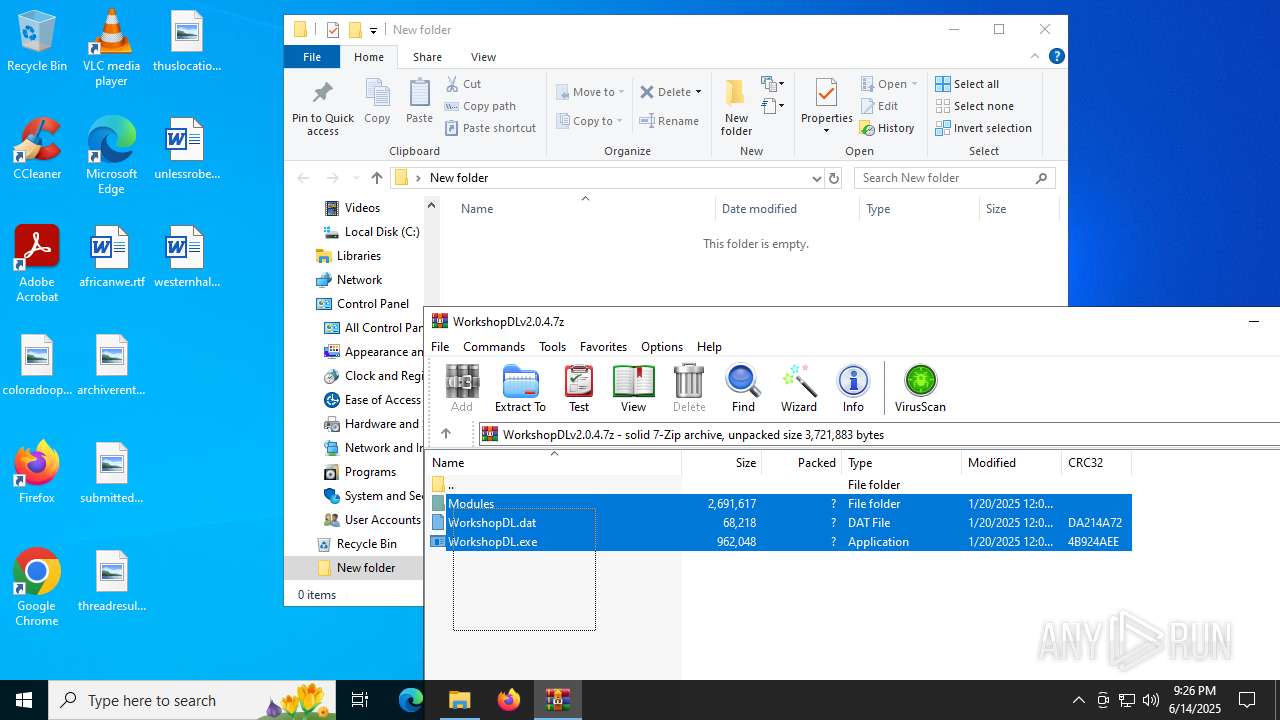Open CCleaner desktop shortcut
This screenshot has height=720, width=1280.
37,148
